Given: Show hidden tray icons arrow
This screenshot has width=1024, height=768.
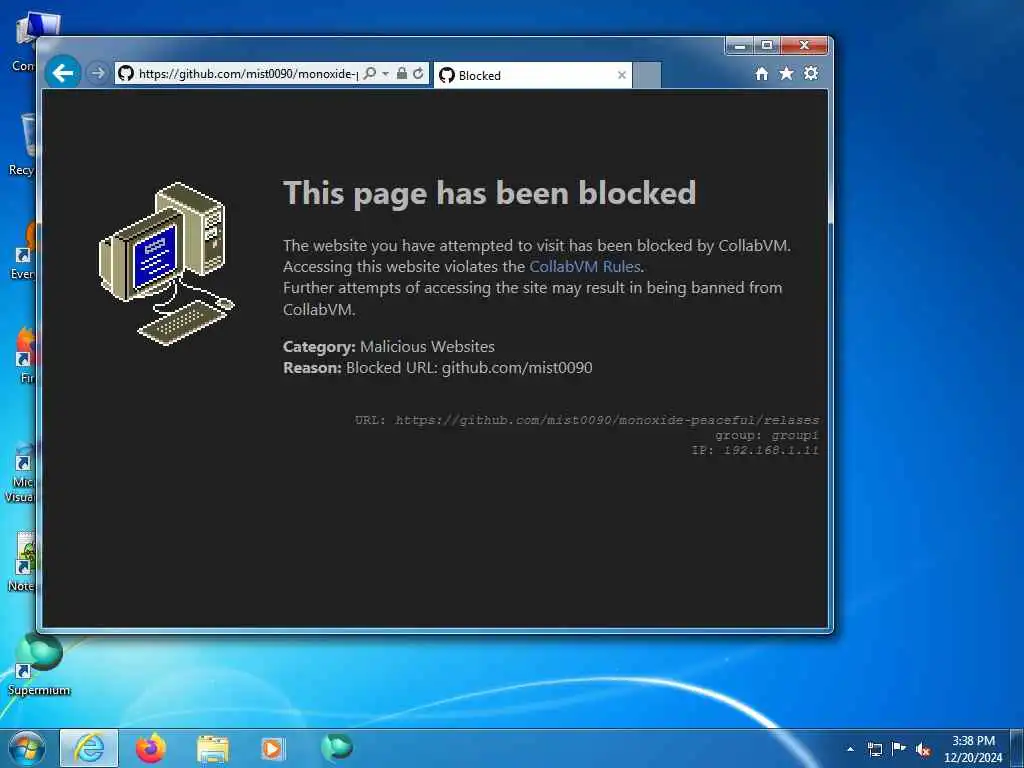Looking at the screenshot, I should pyautogui.click(x=850, y=749).
